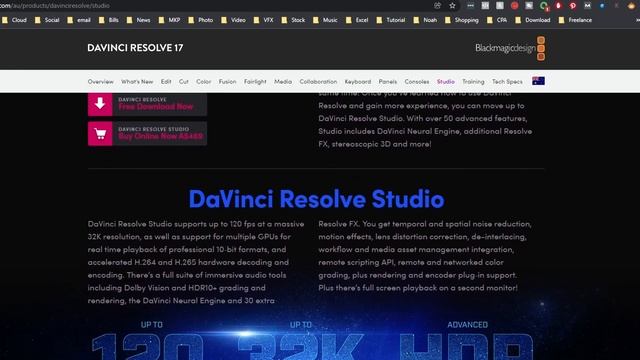Open the Video bookmarks folder
Viewport: 640px width, 360px height.
[233, 20]
